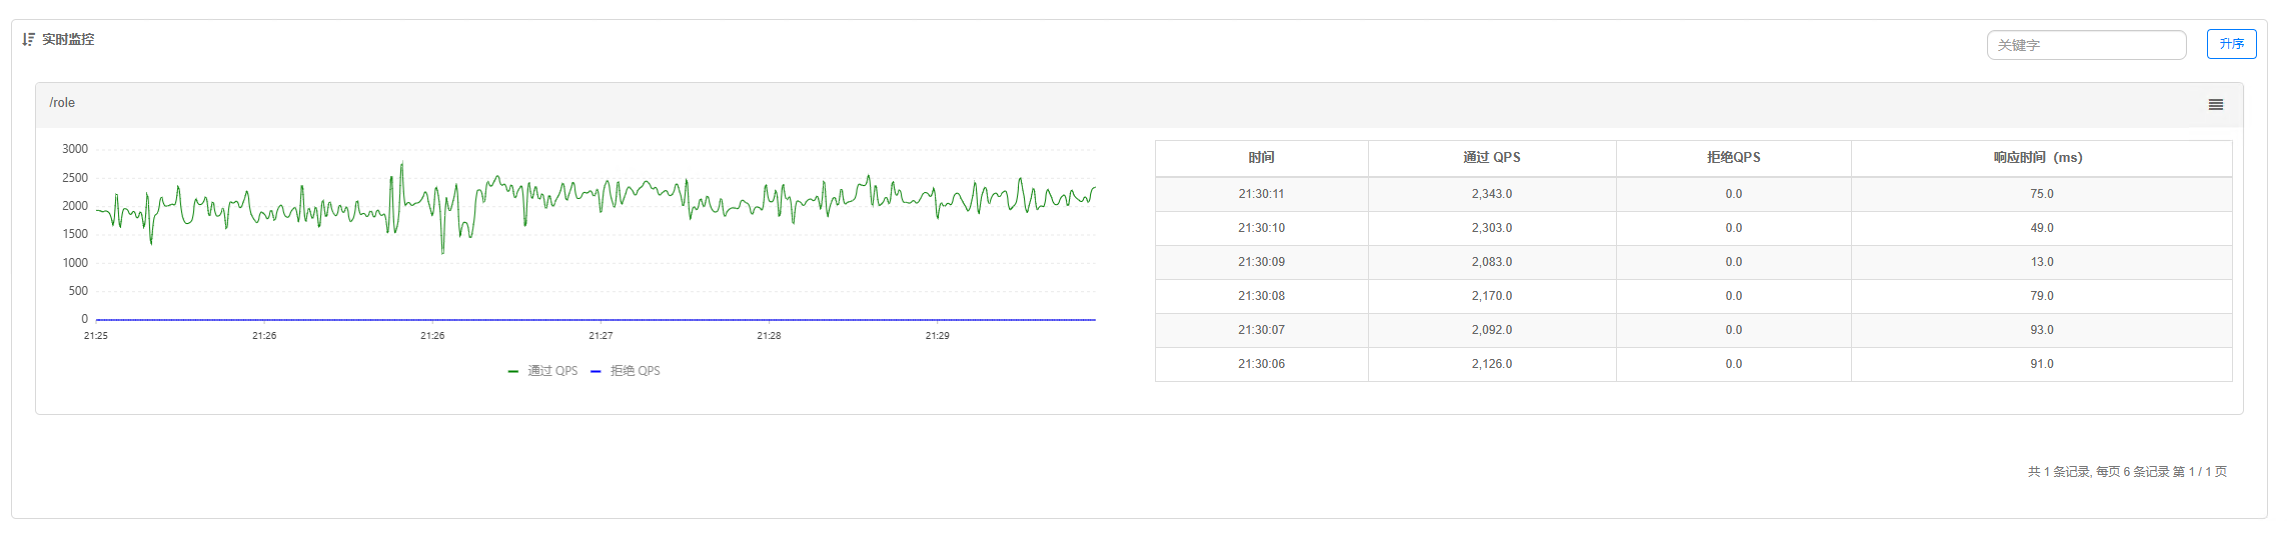Click the 拒绝QPS column header
This screenshot has width=2288, height=542.
click(x=1733, y=158)
